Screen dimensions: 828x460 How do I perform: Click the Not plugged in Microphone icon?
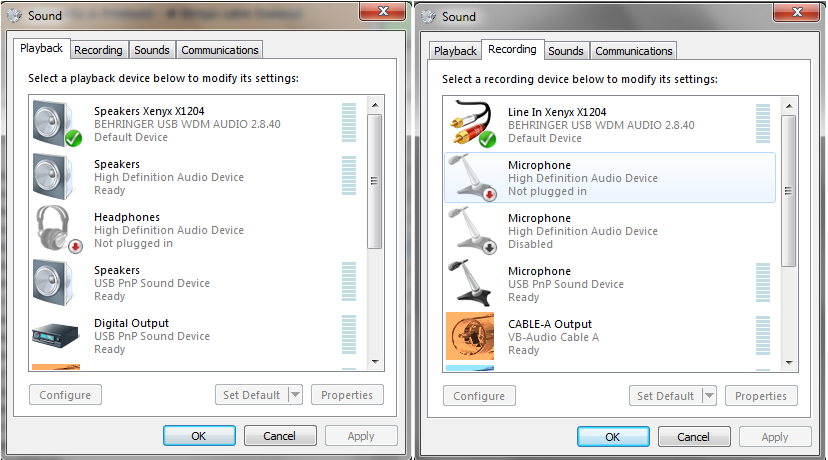pos(472,177)
